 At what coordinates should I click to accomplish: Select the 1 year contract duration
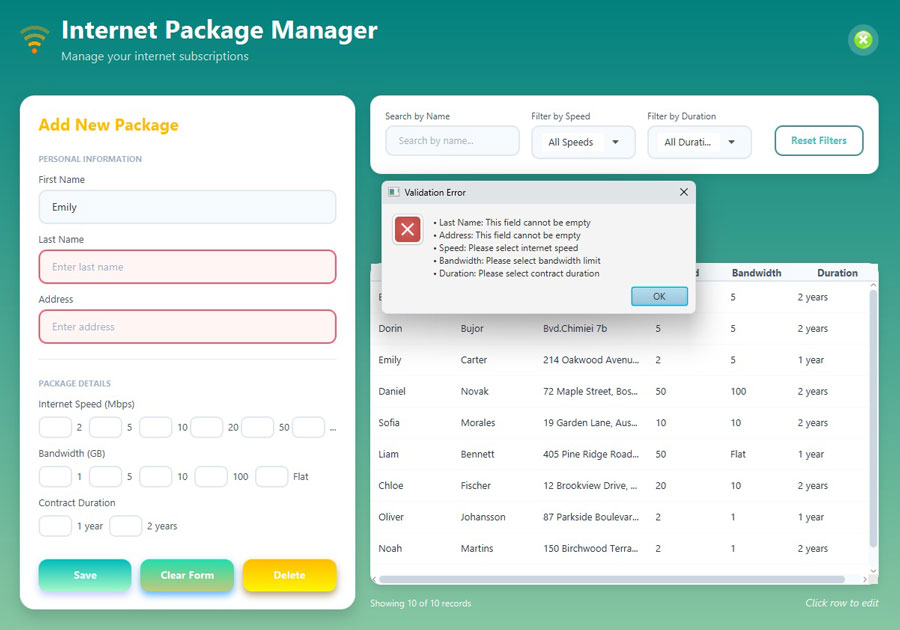(55, 525)
